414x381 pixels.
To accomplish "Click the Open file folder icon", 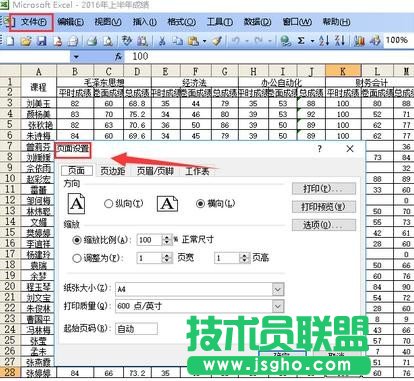I will coord(26,41).
